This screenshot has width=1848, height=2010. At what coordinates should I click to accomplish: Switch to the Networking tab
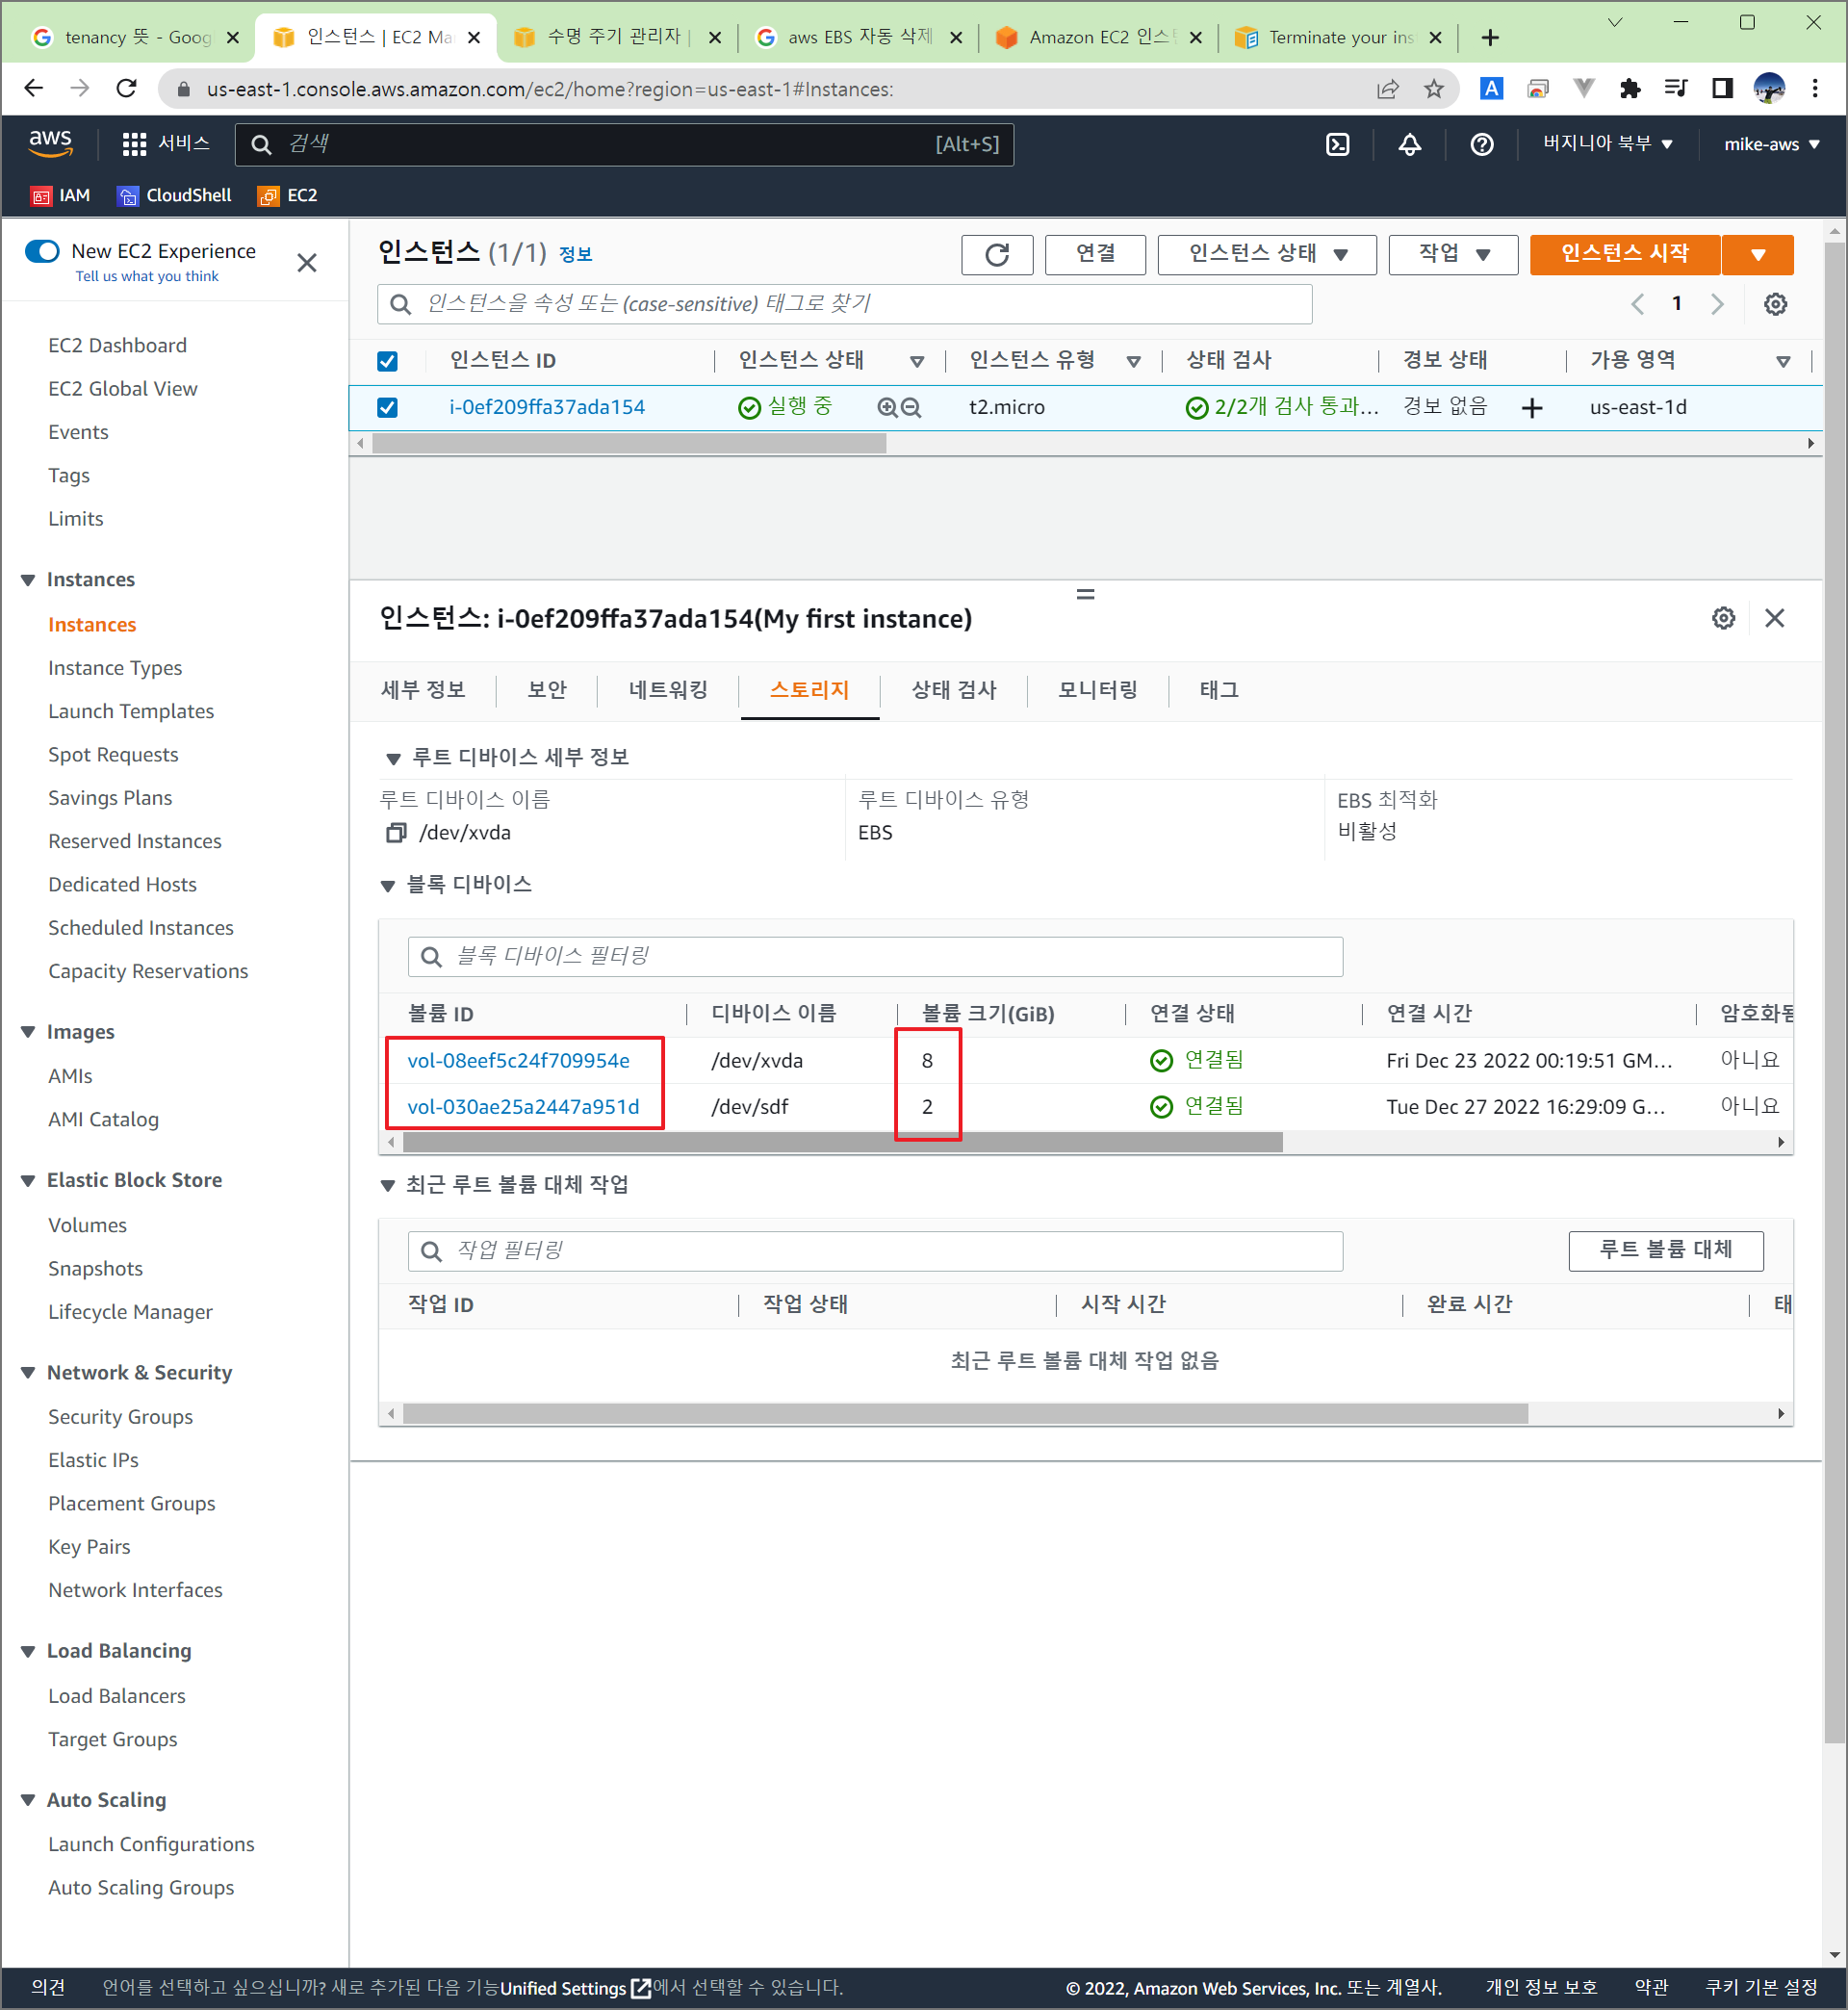[668, 690]
